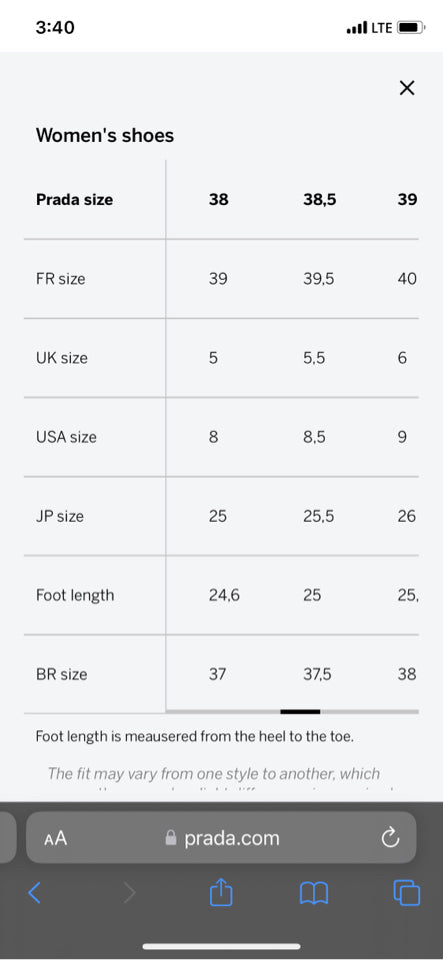Viewport: 443px width, 960px height.
Task: Tap the JP size value 25
Action: point(217,516)
